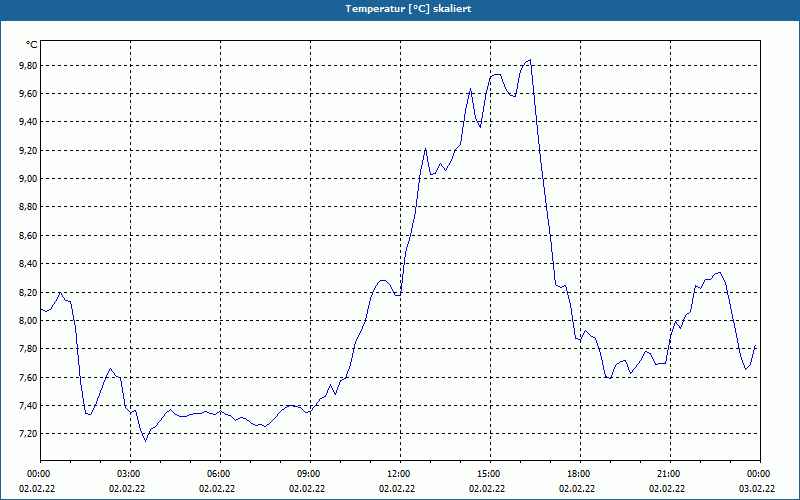Click the 9,40 y-axis label
The width and height of the screenshot is (800, 500).
28,121
